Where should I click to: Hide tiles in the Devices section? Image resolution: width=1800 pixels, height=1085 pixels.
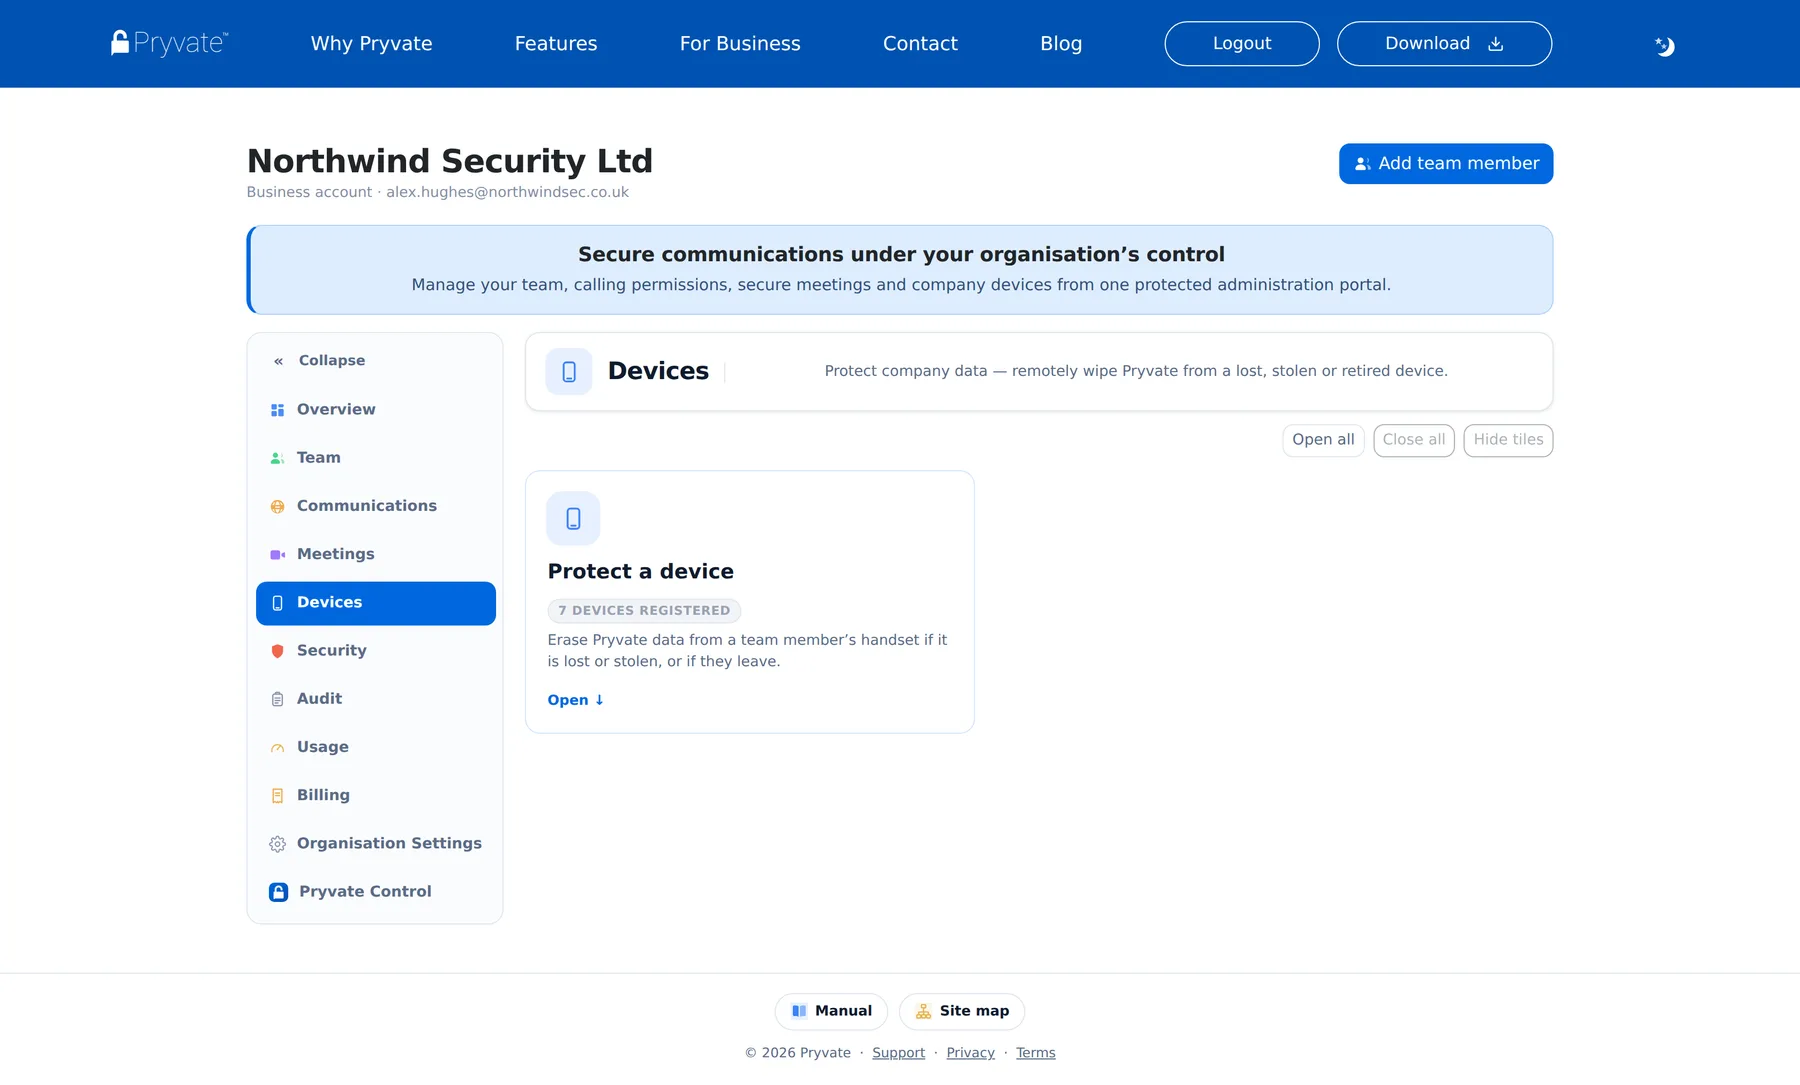coord(1508,440)
